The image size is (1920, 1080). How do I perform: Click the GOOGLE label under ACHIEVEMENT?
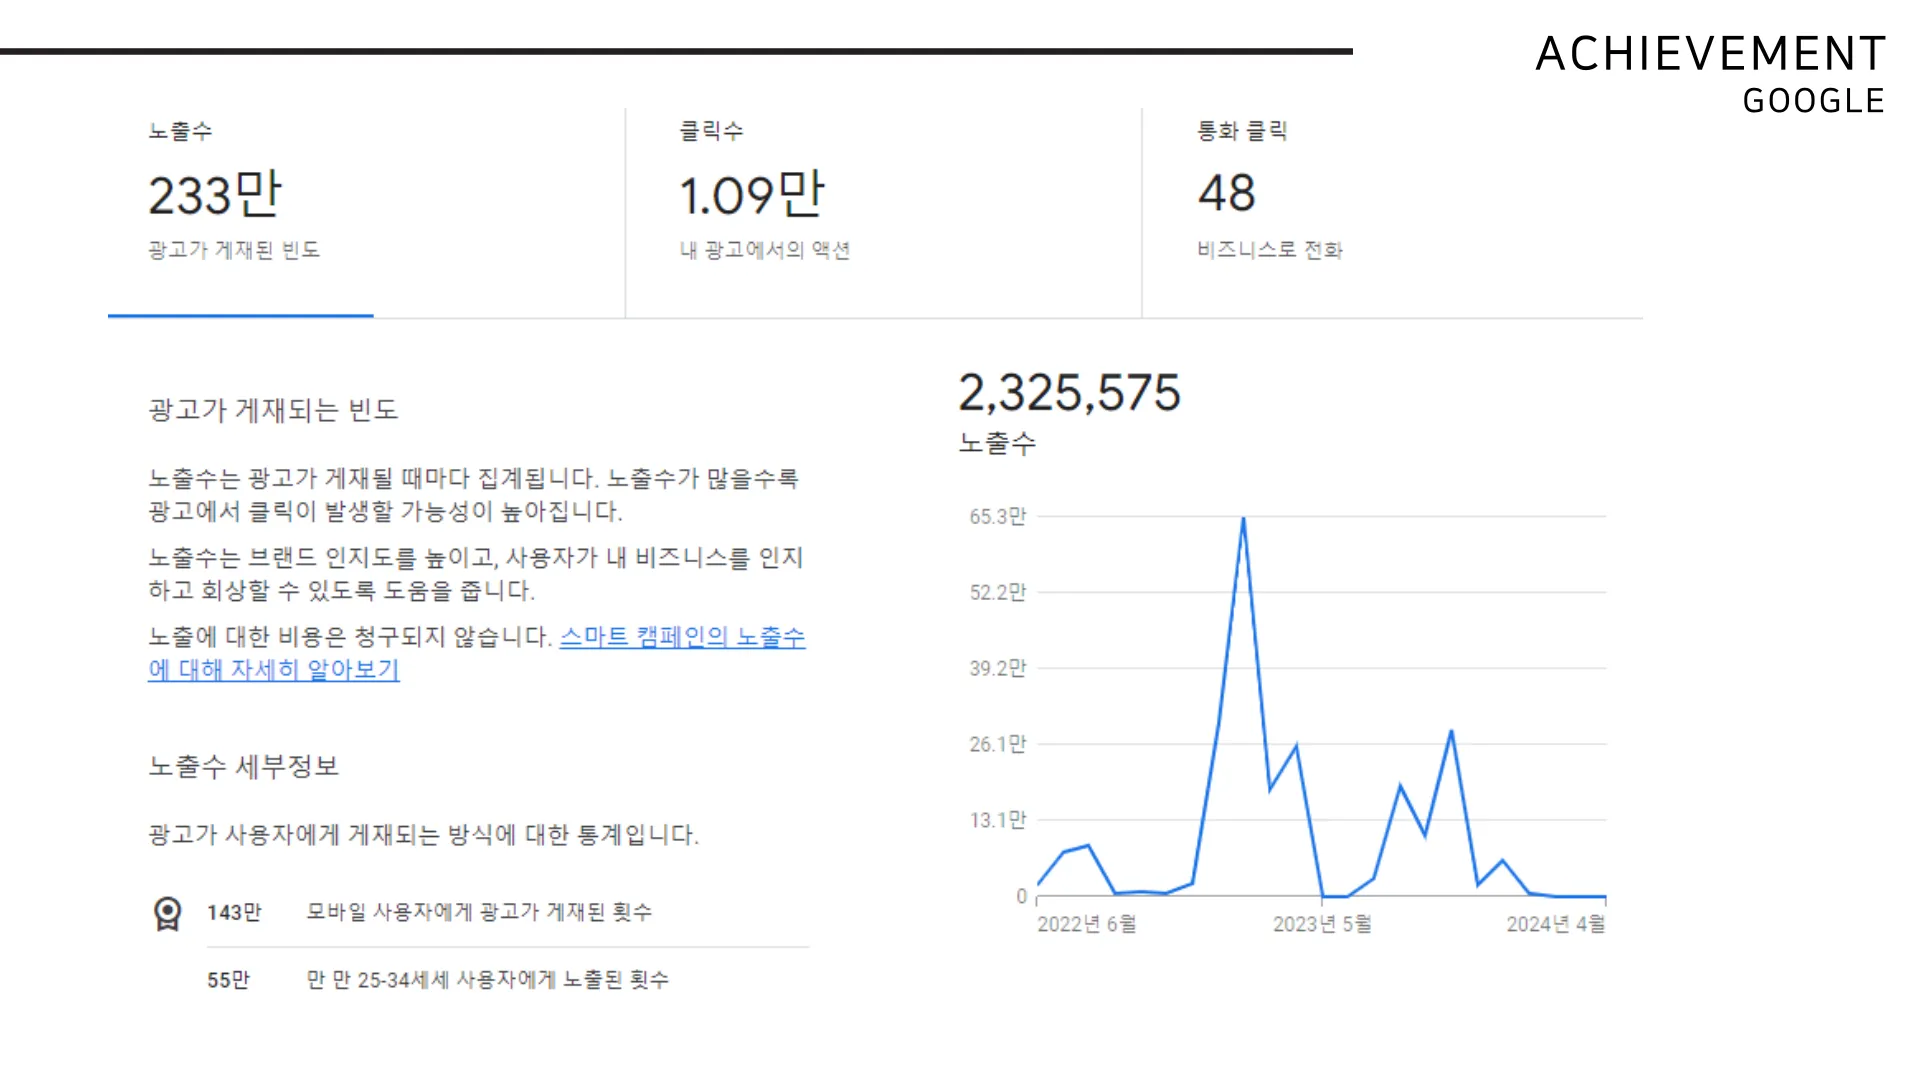pyautogui.click(x=1813, y=100)
